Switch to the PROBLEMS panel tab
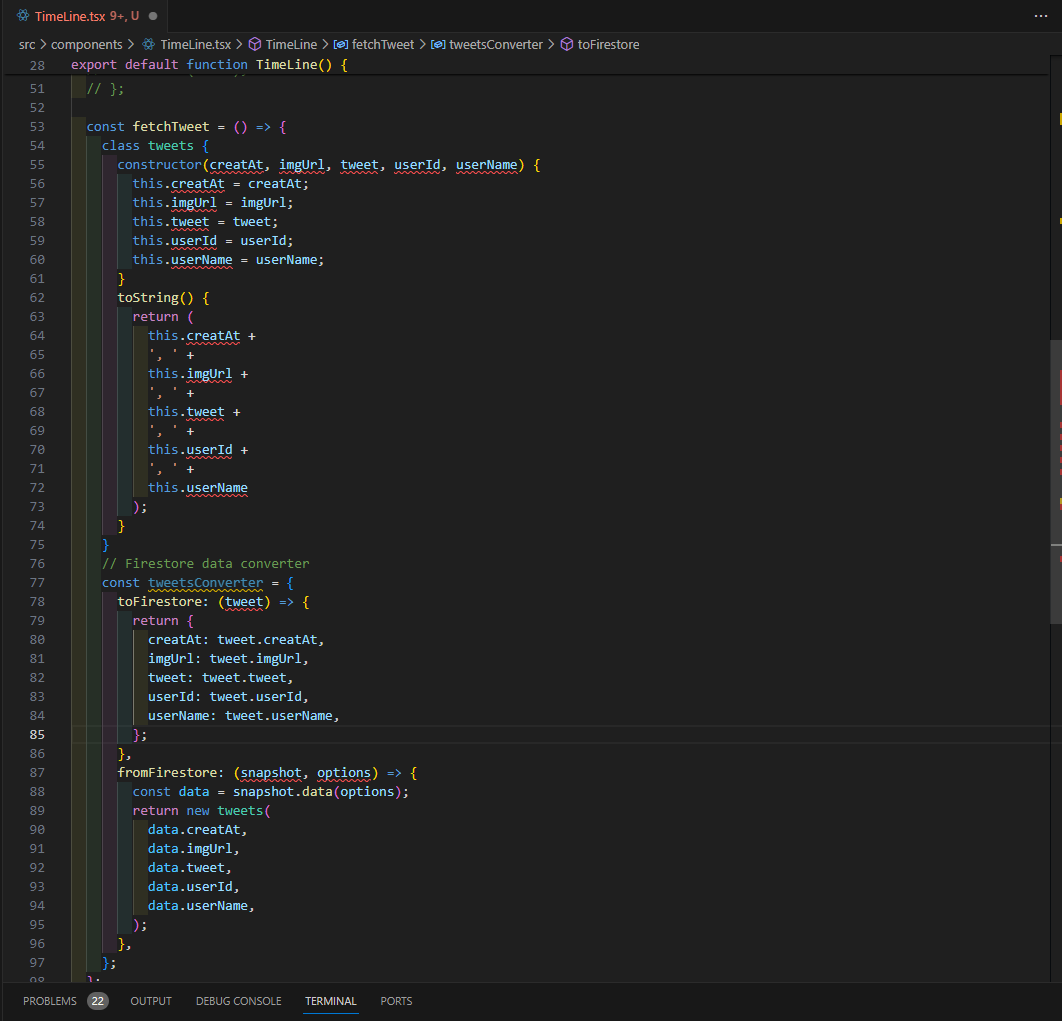Screen dimensions: 1062x1021 (x=50, y=1001)
